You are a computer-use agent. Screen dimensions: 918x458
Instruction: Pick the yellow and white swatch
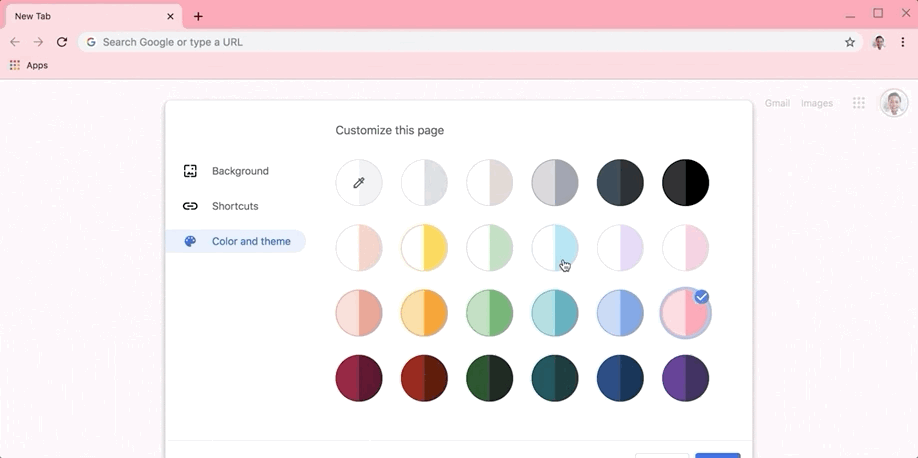pos(424,248)
